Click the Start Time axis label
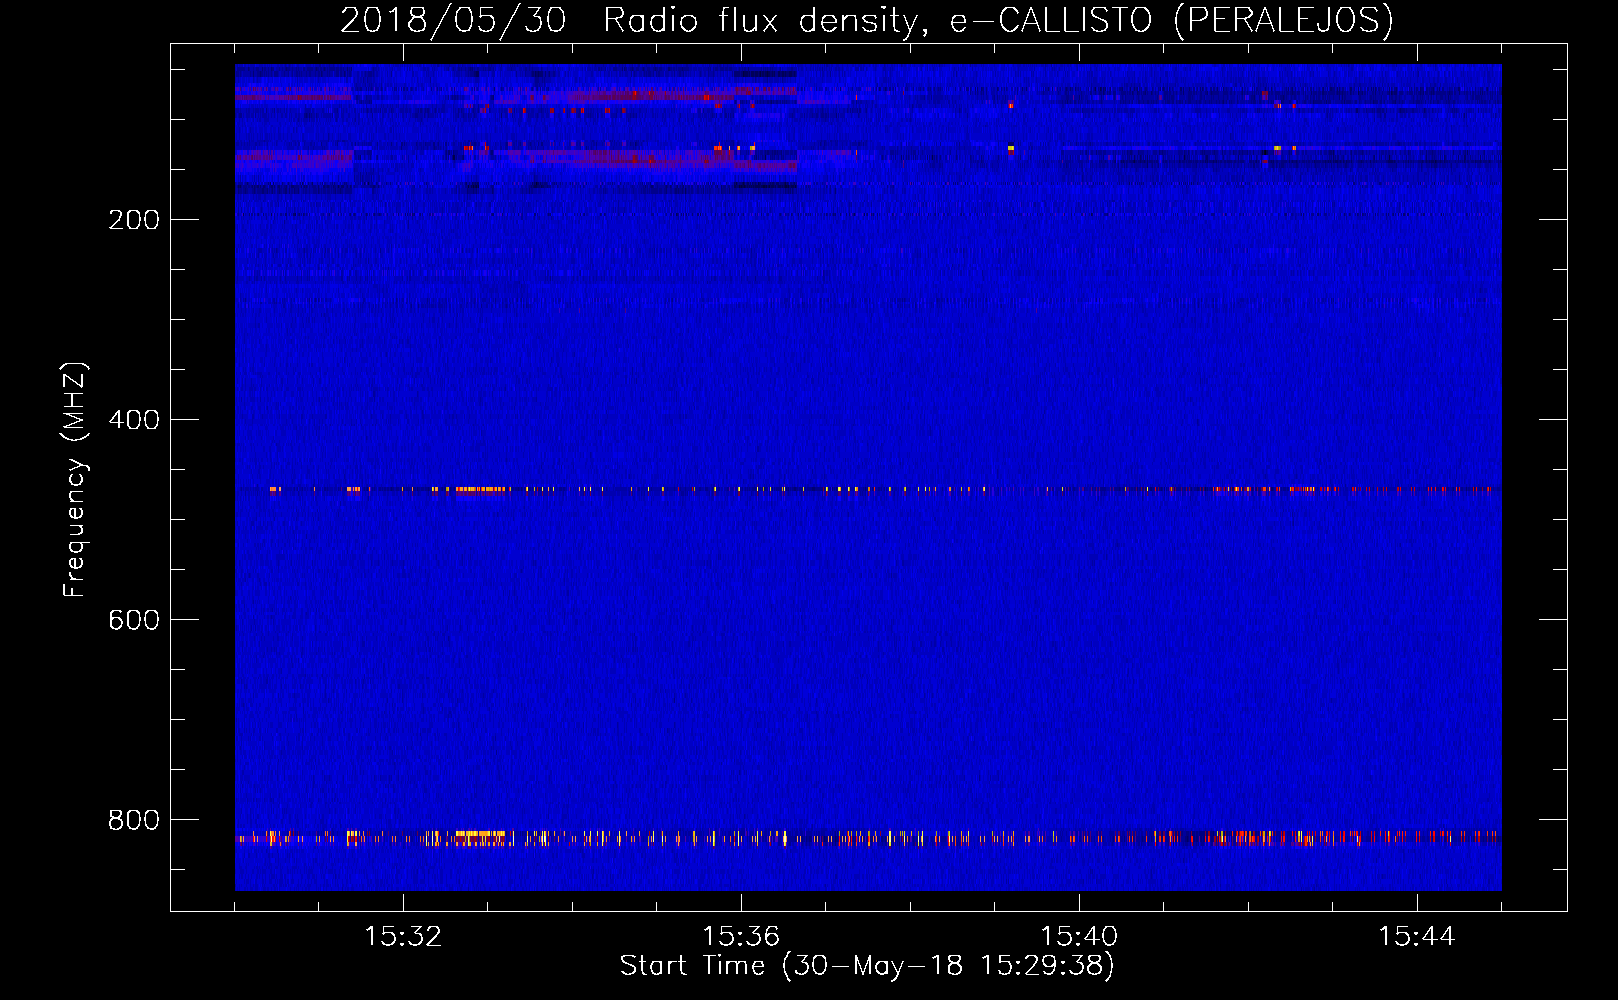 click(867, 966)
